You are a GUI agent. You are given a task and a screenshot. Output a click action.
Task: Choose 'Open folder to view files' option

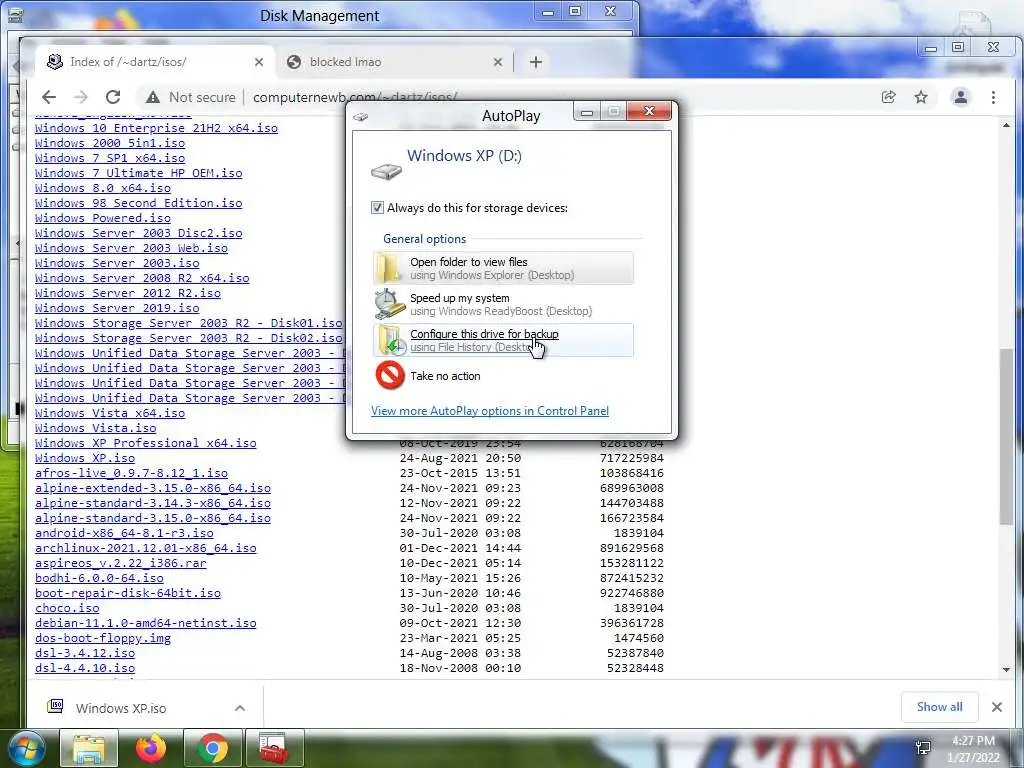coord(504,268)
